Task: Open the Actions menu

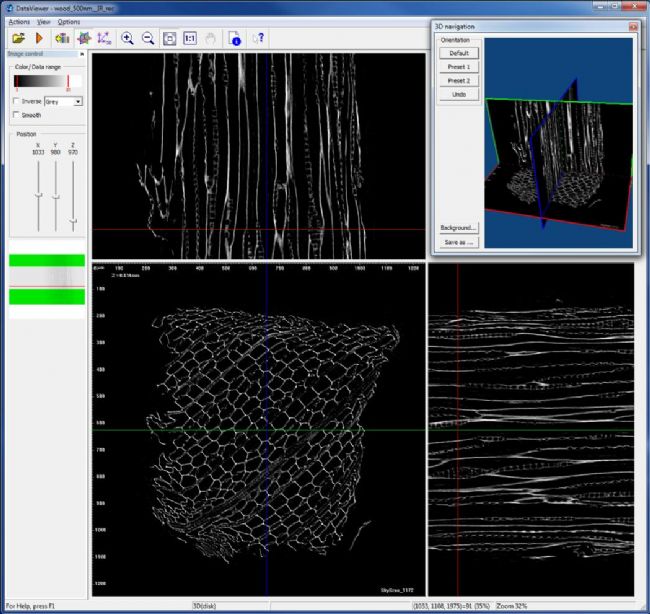Action: point(18,21)
